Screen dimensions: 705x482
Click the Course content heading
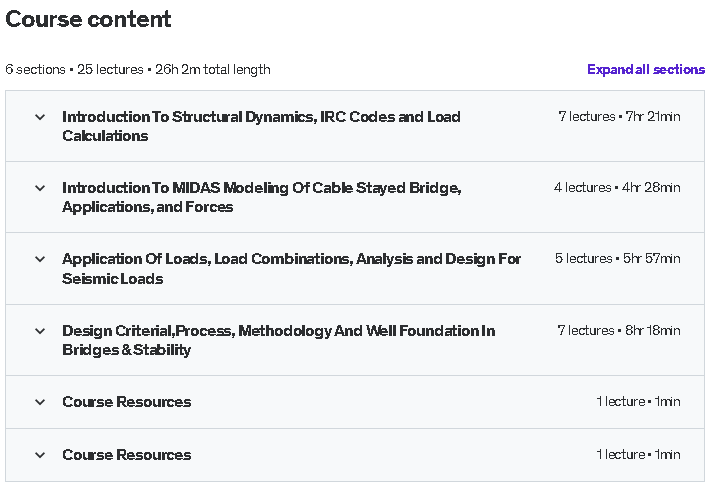(88, 19)
